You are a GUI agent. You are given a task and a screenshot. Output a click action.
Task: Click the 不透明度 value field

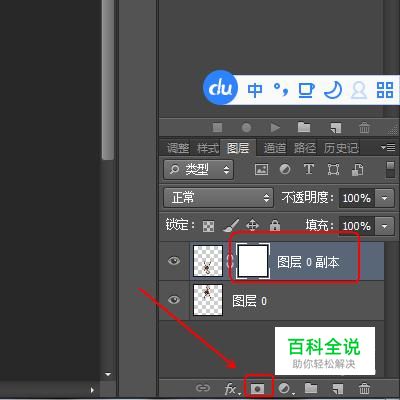357,198
